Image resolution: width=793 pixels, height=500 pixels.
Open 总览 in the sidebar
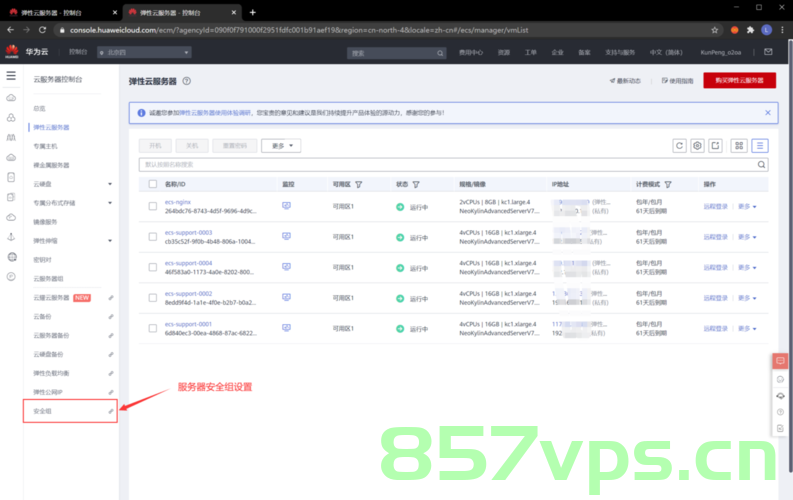click(x=39, y=109)
